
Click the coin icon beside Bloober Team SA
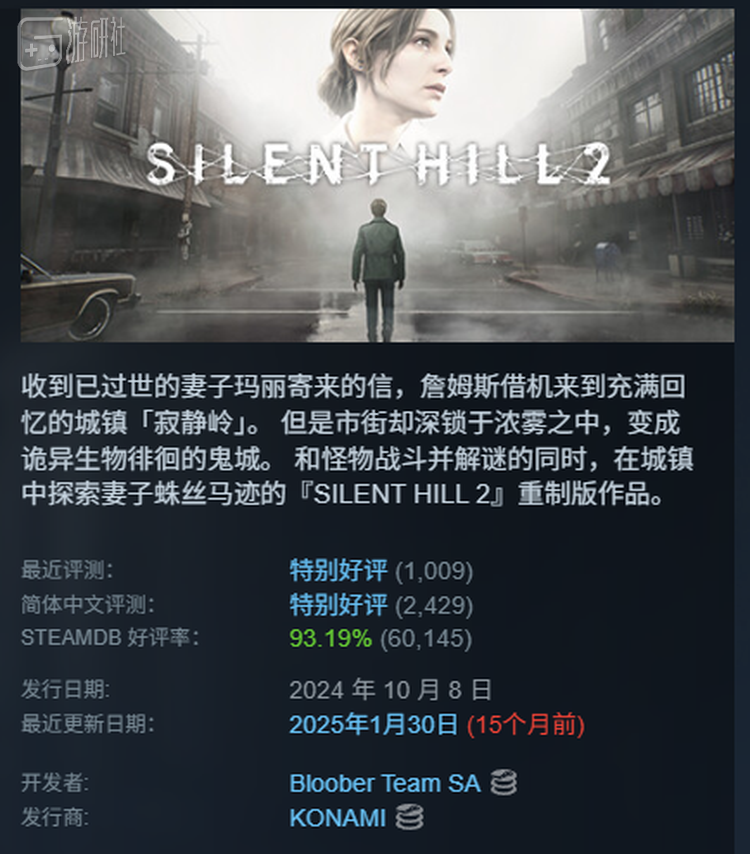(503, 783)
